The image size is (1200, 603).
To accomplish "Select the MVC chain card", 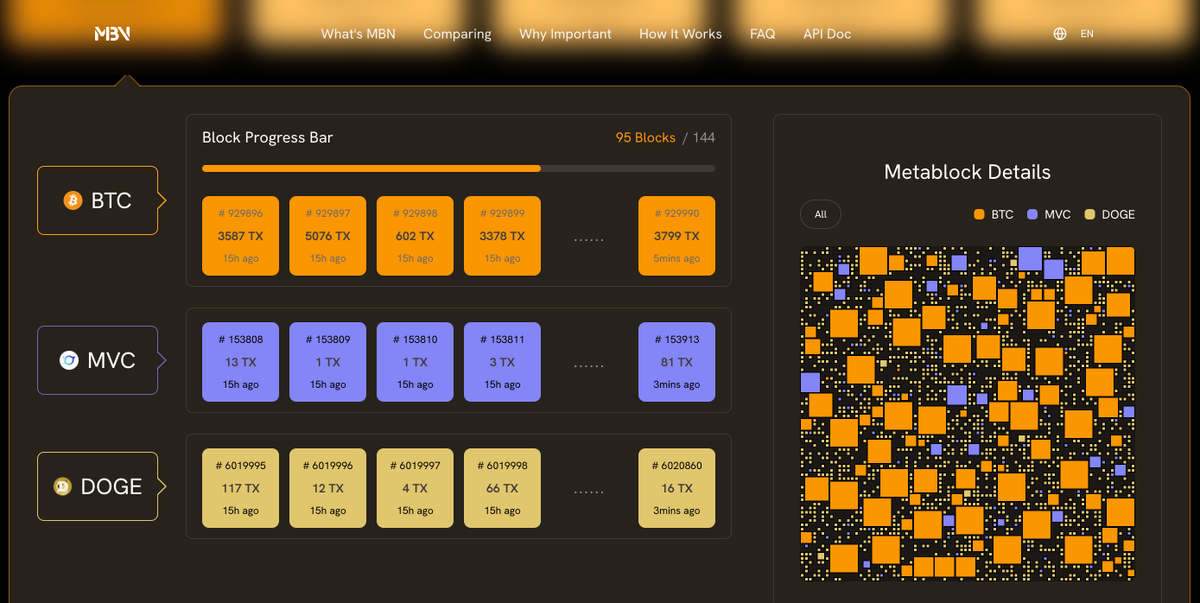I will click(98, 360).
